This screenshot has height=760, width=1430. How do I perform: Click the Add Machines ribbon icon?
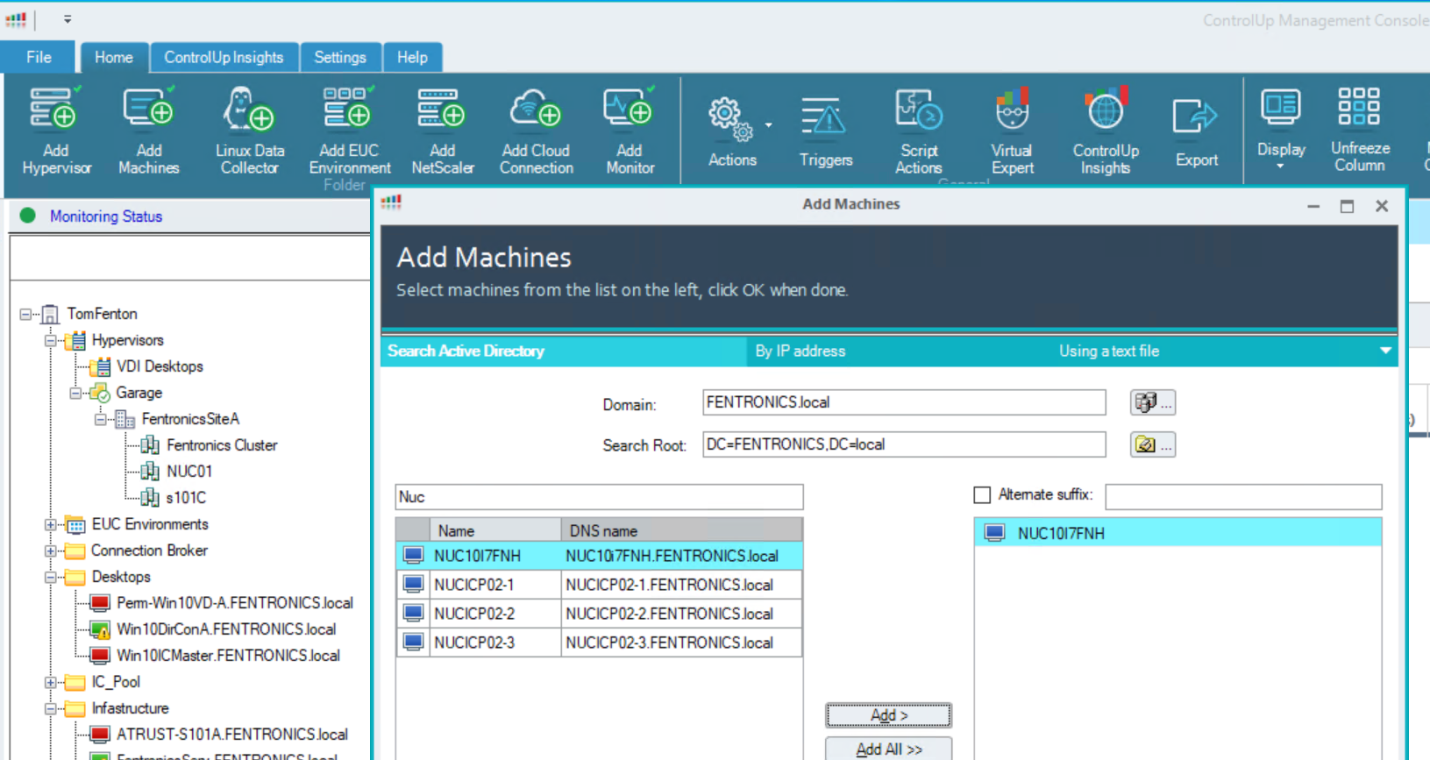[148, 109]
